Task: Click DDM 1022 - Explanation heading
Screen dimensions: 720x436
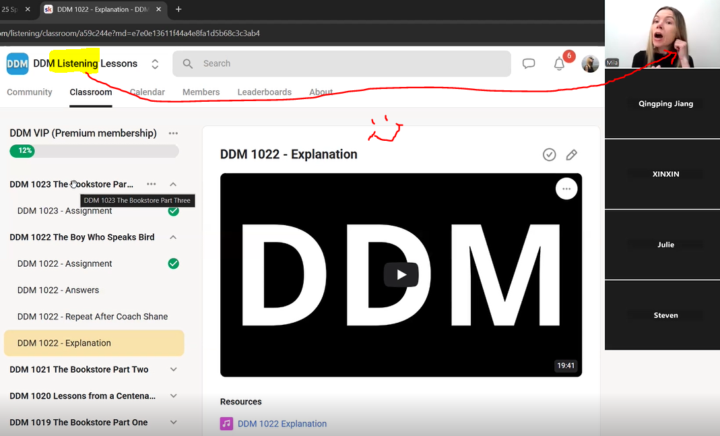Action: pos(288,154)
